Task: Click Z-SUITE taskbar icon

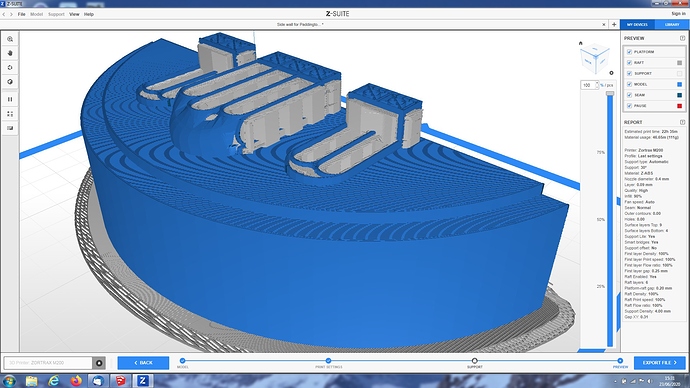Action: pos(143,381)
